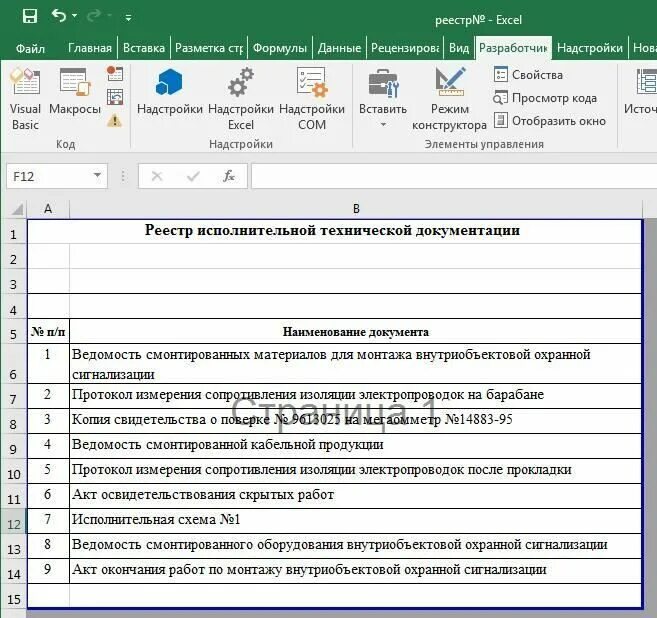This screenshot has width=657, height=618.
Task: Expand the Вставить controls dropdown arrow
Action: point(383,124)
